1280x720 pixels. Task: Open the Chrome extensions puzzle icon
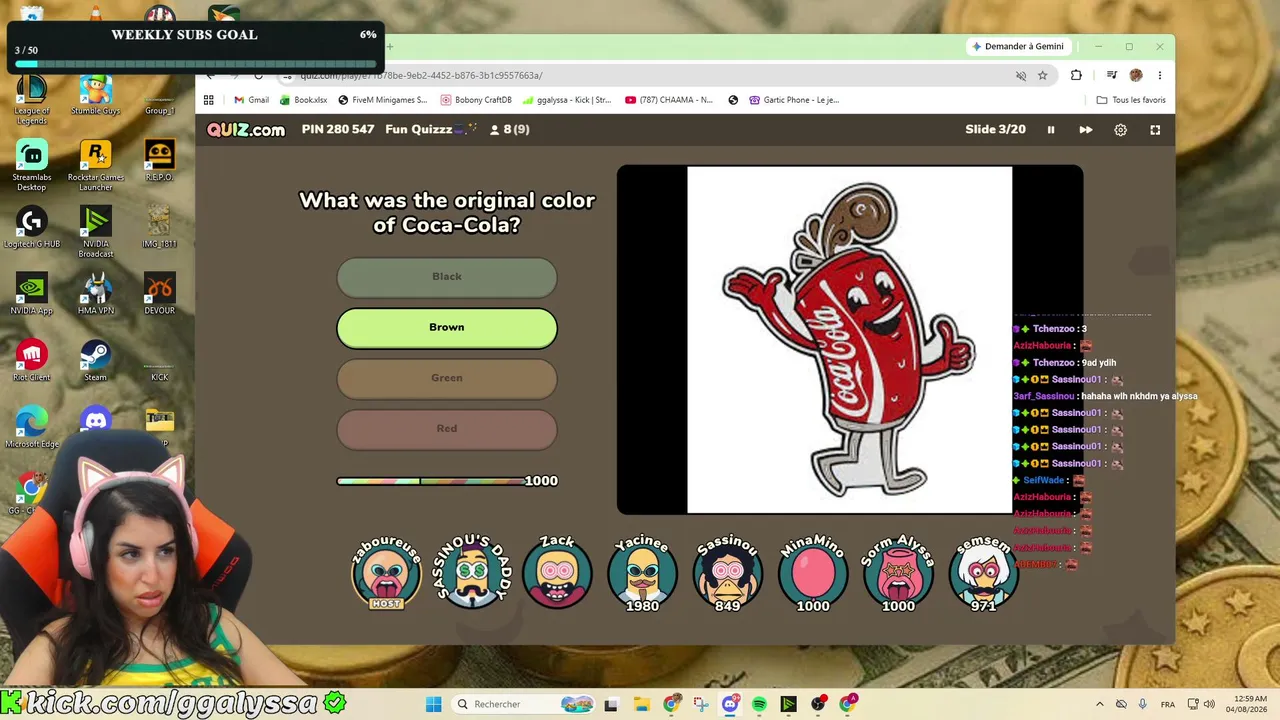click(x=1076, y=75)
